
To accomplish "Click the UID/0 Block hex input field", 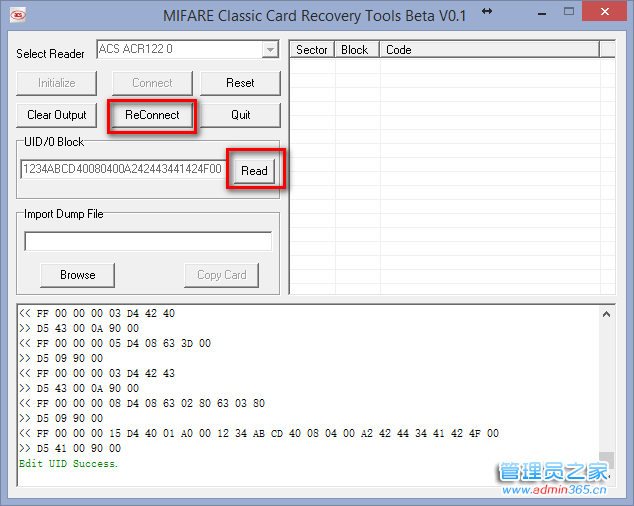I will coord(123,169).
